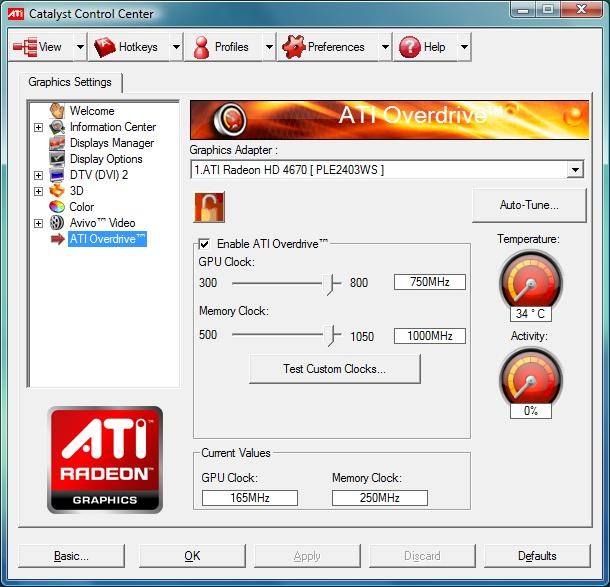The height and width of the screenshot is (587, 610).
Task: Minimize the Catalyst Control Center window
Action: click(x=523, y=9)
